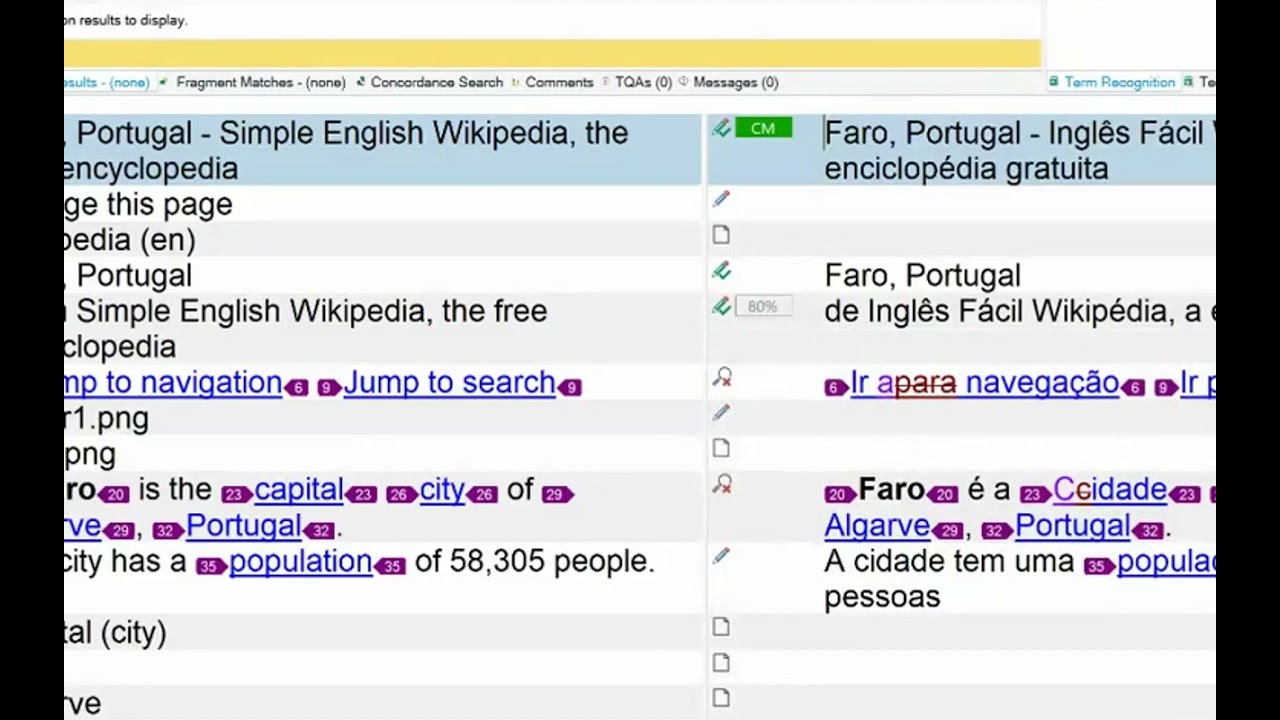This screenshot has height=720, width=1280.
Task: Click the rejected status icon on the 'is the capital city' row
Action: (x=722, y=485)
